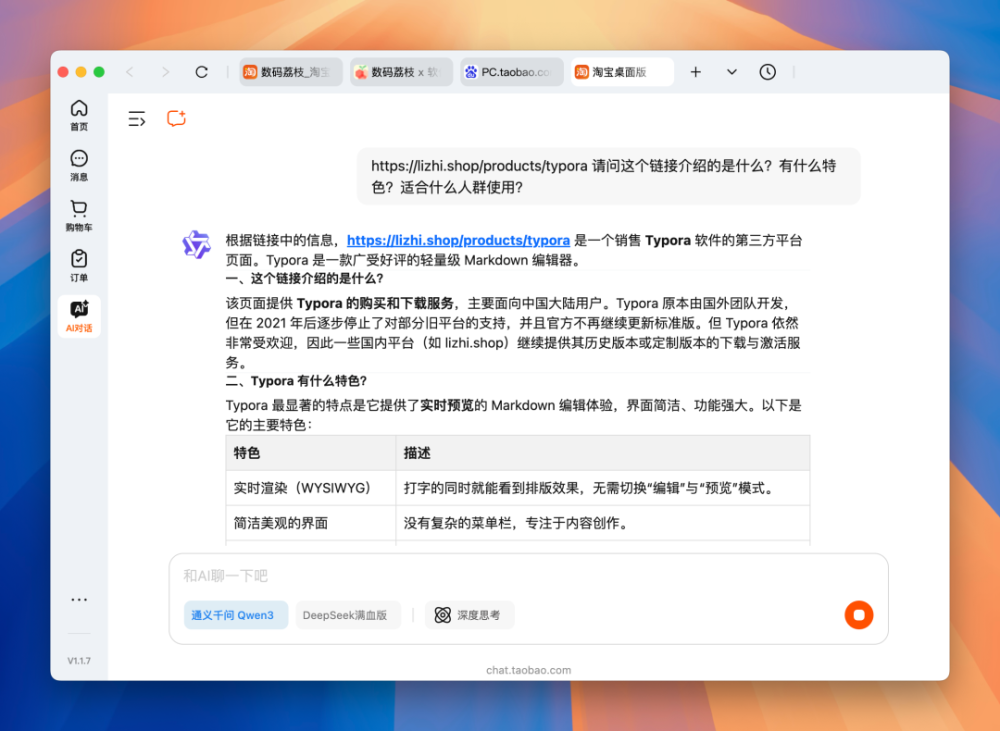Reload the page with refresh icon
The image size is (1000, 731).
pos(202,72)
